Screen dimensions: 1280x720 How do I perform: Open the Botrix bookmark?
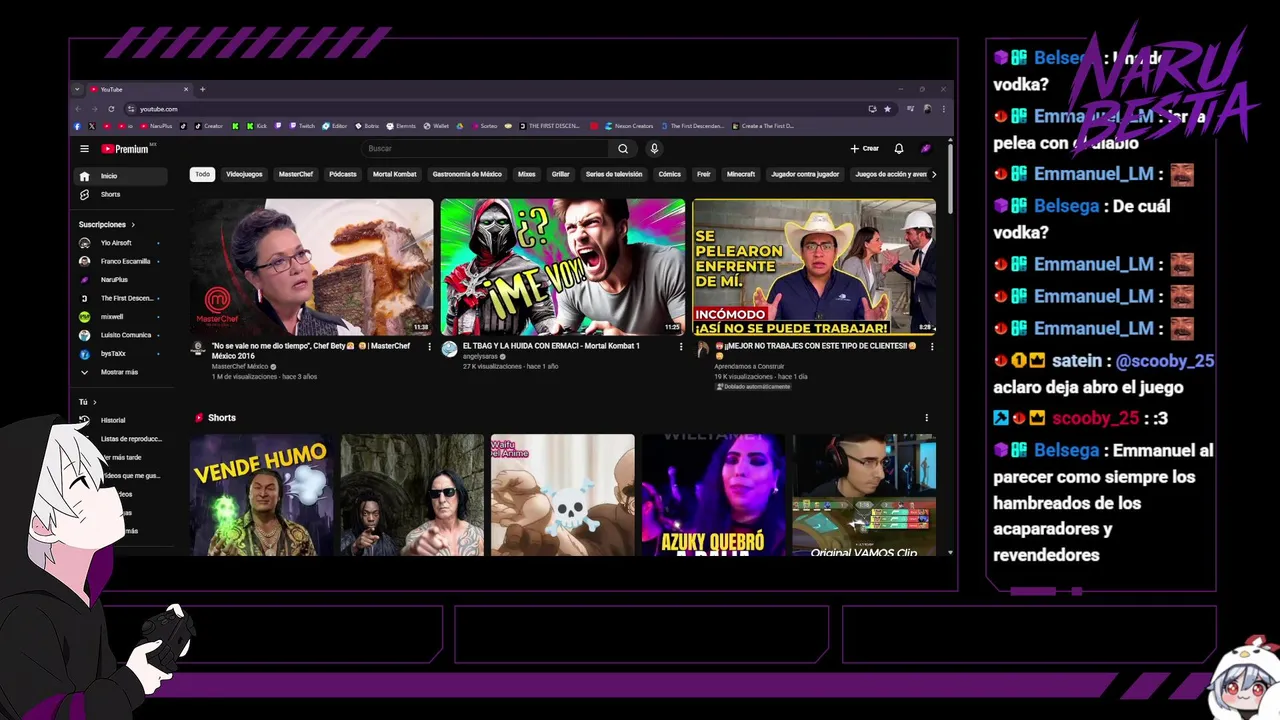366,126
